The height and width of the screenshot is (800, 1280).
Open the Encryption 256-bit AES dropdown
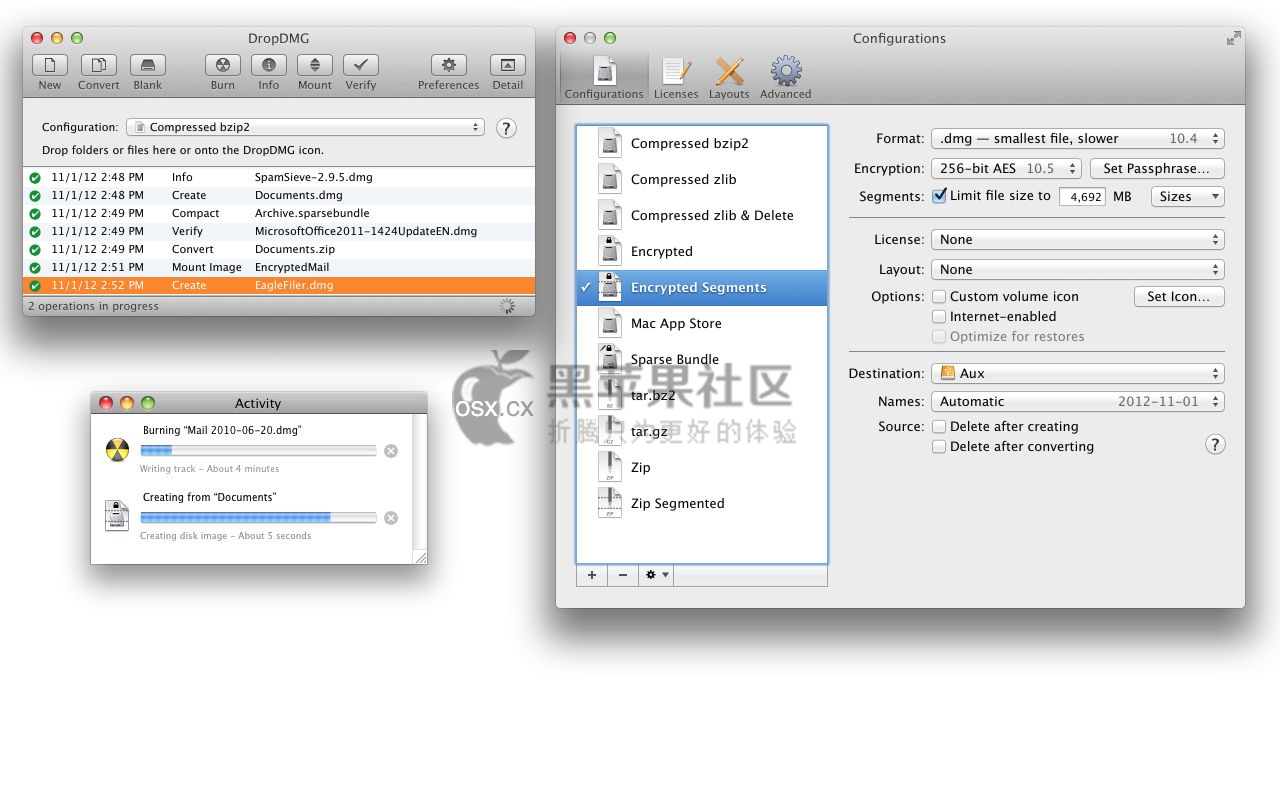point(1006,169)
